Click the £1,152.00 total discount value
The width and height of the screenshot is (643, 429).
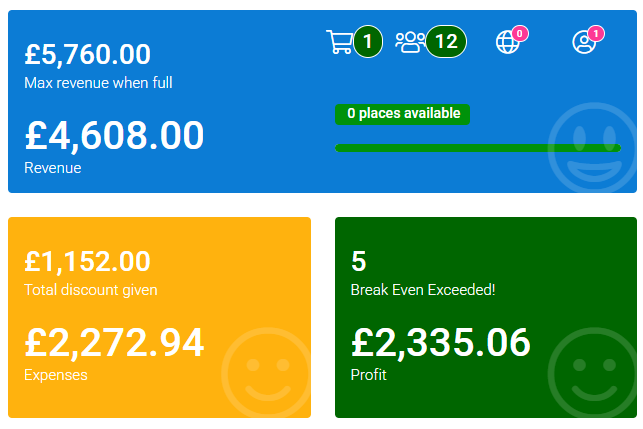[x=87, y=262]
